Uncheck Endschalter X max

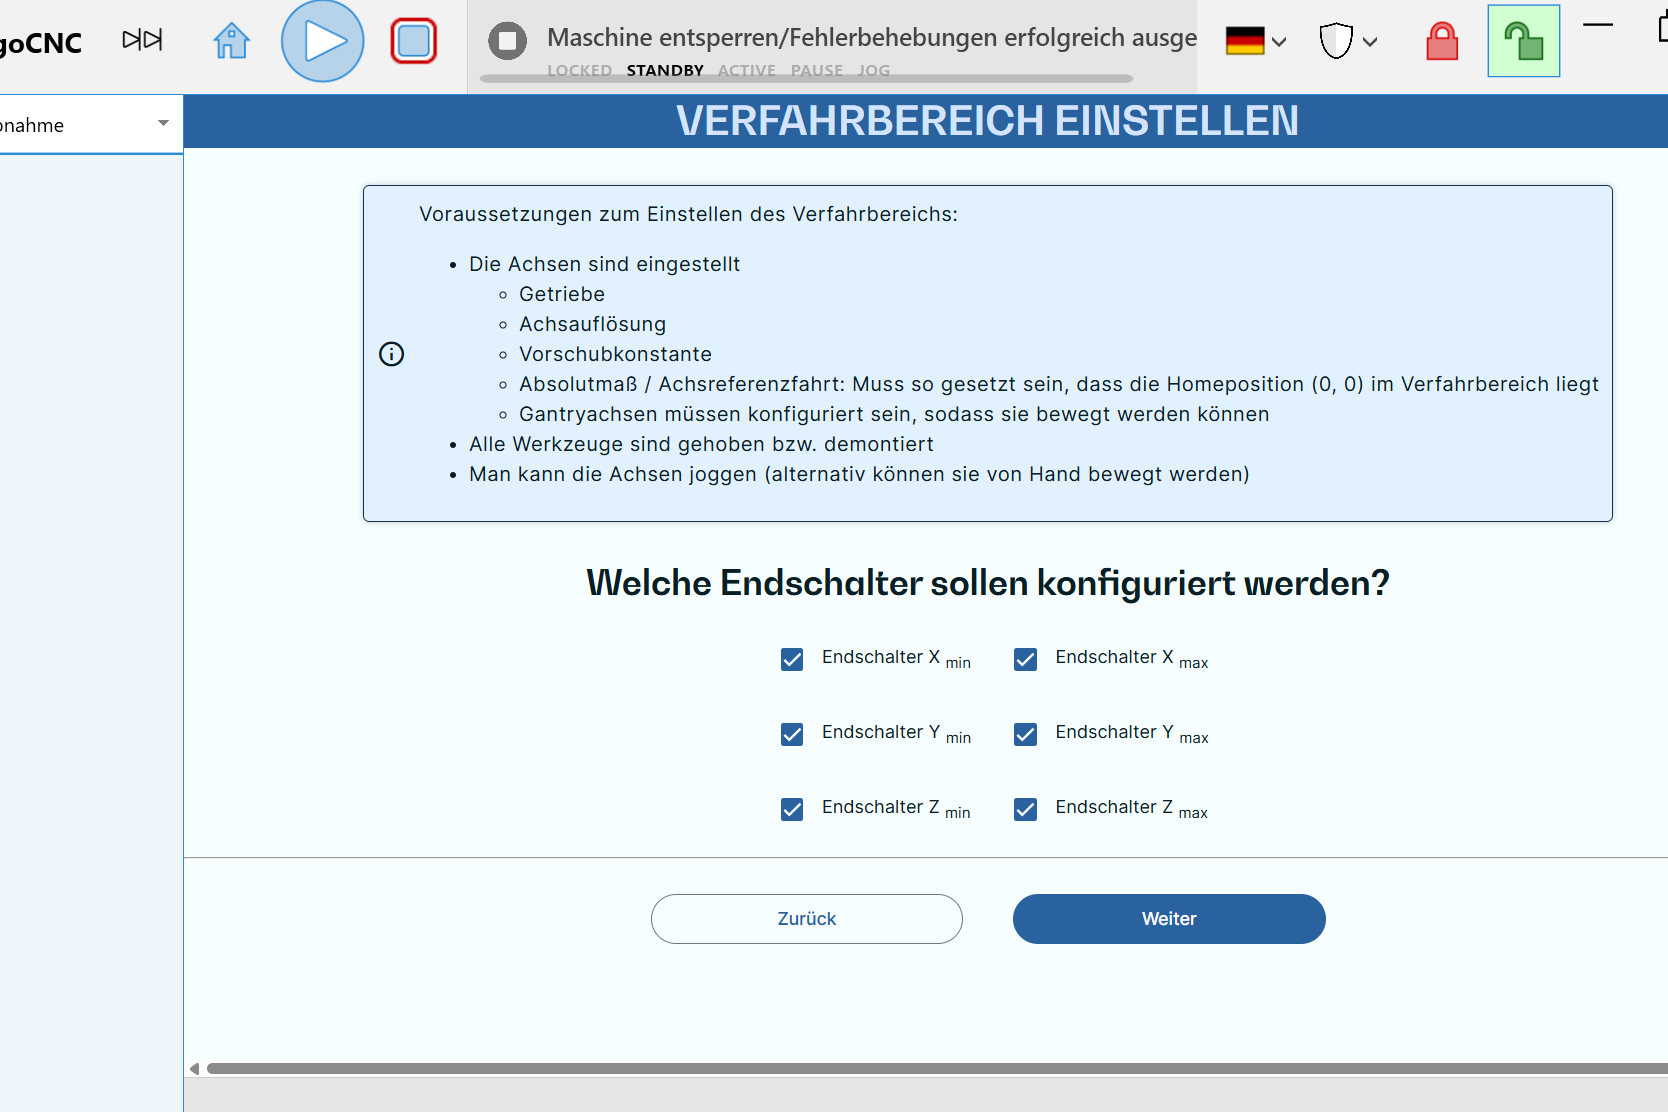pos(1025,660)
